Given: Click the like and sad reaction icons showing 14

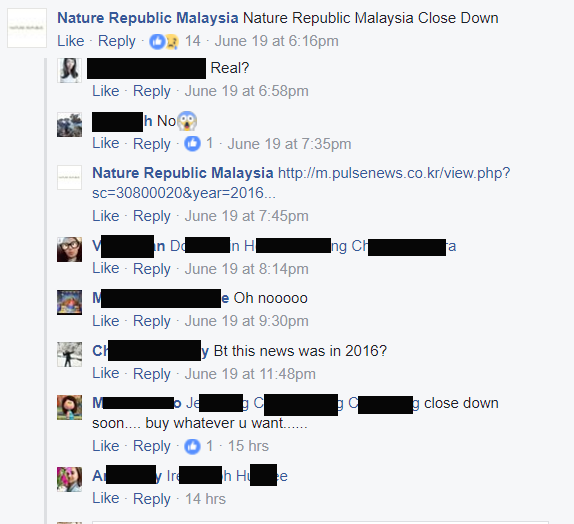Looking at the screenshot, I should [x=164, y=41].
